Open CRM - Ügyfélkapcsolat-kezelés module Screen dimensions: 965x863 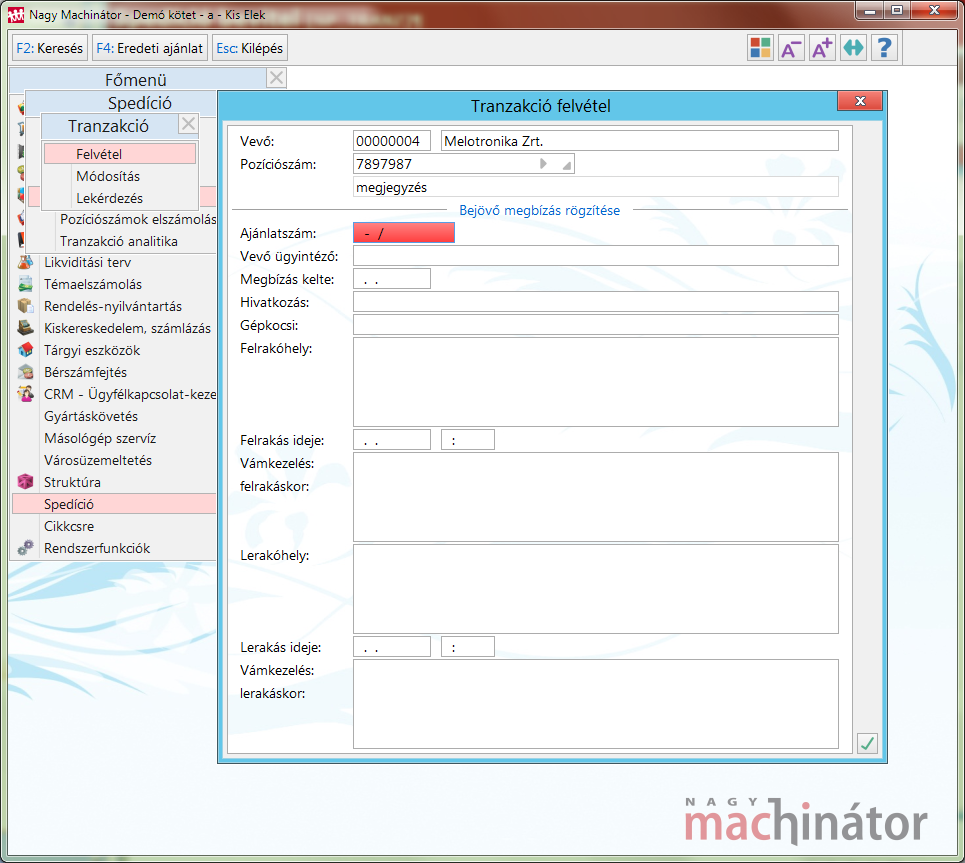(130, 394)
